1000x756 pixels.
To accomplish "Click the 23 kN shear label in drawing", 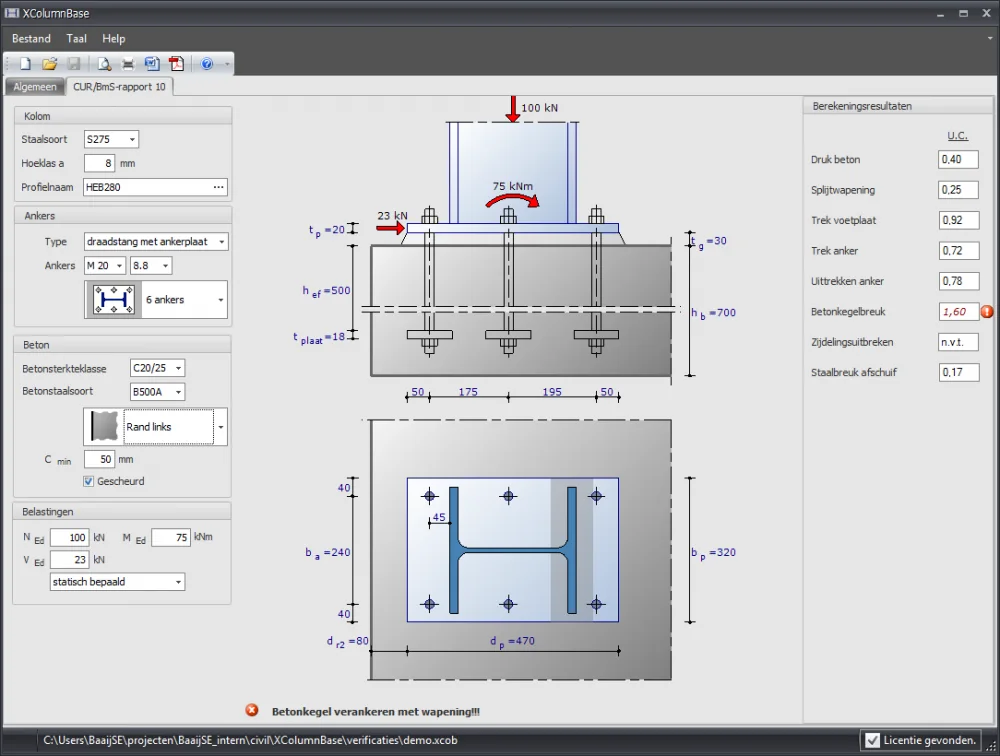I will click(x=392, y=216).
